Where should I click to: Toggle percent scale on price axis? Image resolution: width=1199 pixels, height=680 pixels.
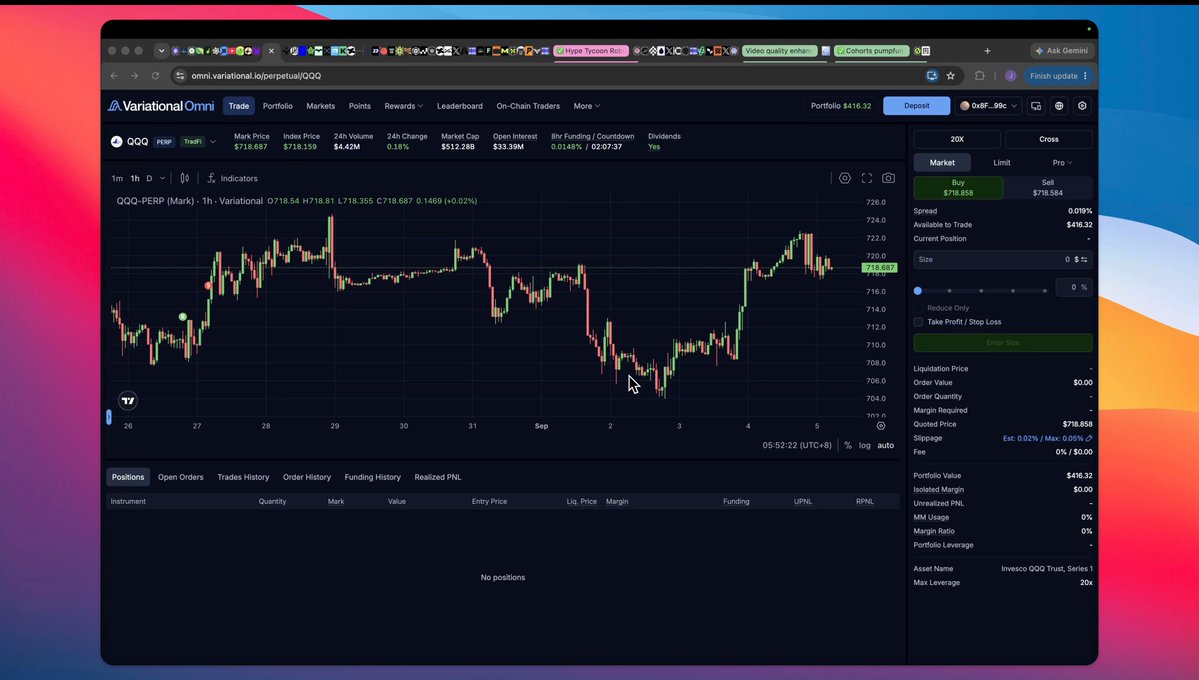point(848,445)
